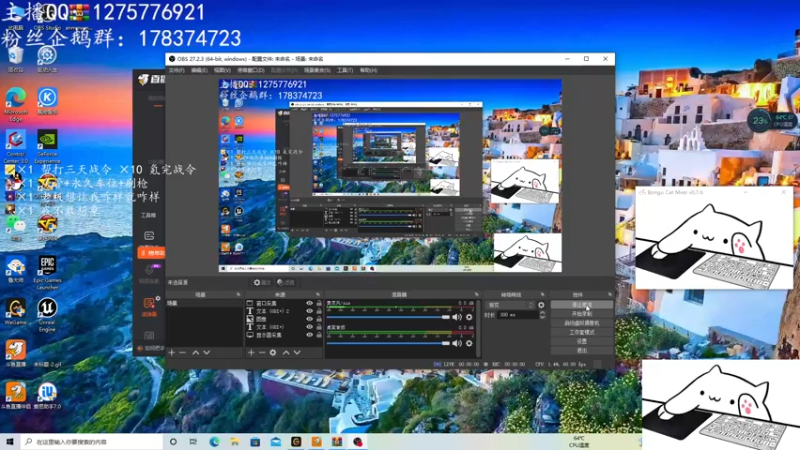
Task: Lock the 图像 source
Action: click(x=319, y=319)
